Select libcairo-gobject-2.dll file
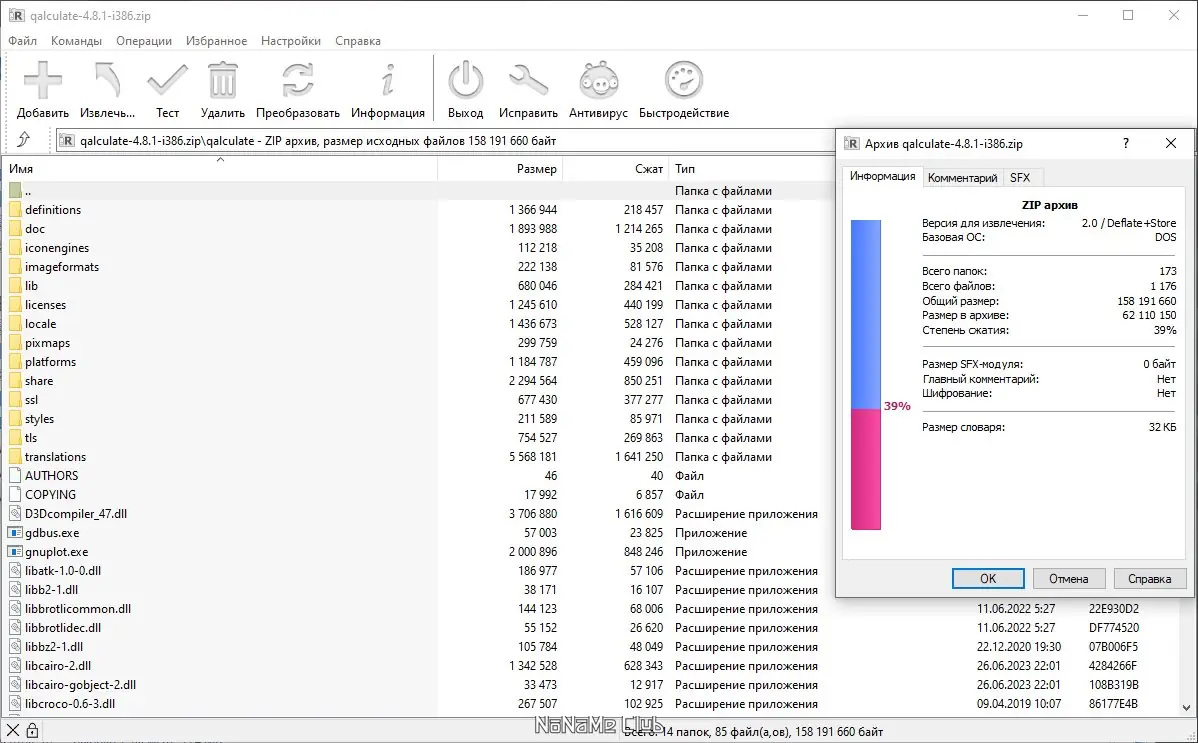Image resolution: width=1198 pixels, height=743 pixels. tap(80, 685)
